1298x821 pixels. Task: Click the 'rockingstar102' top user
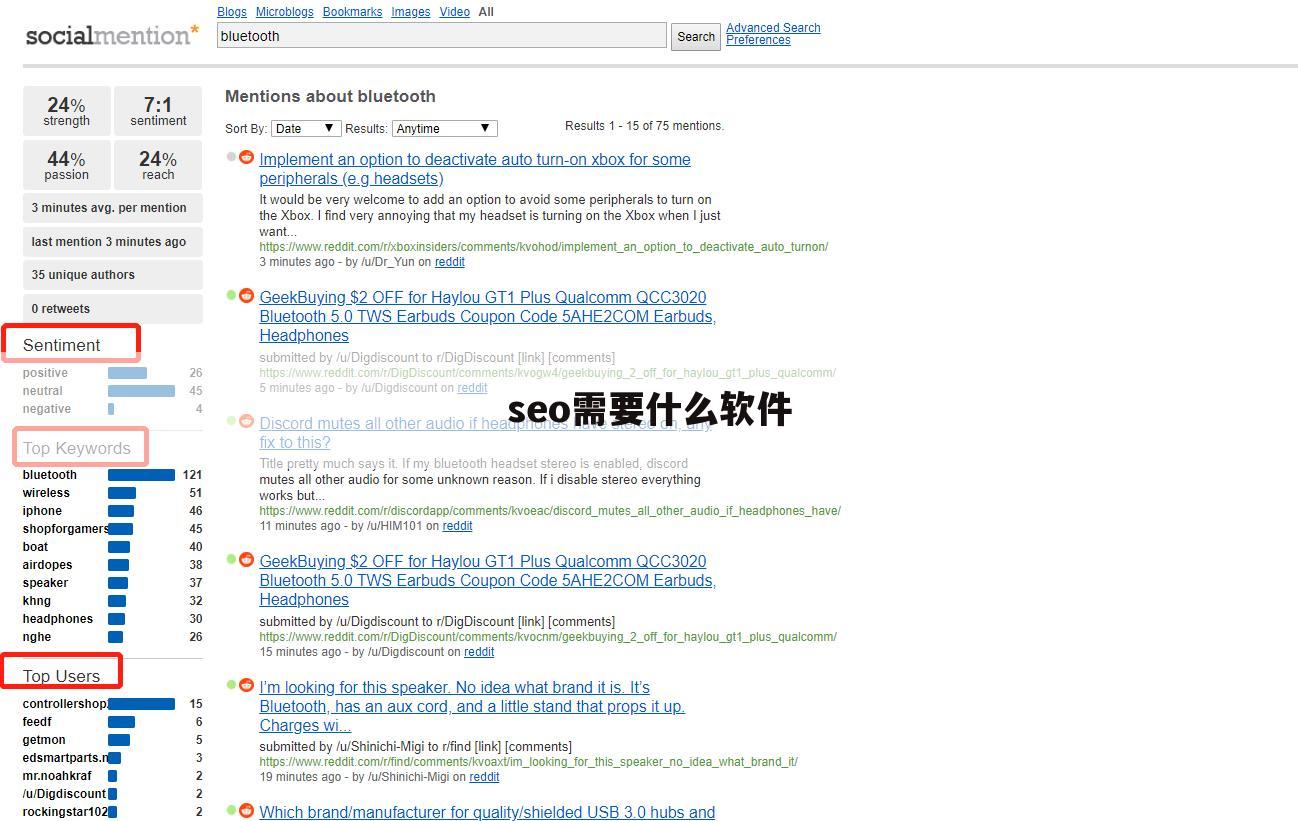click(x=65, y=812)
